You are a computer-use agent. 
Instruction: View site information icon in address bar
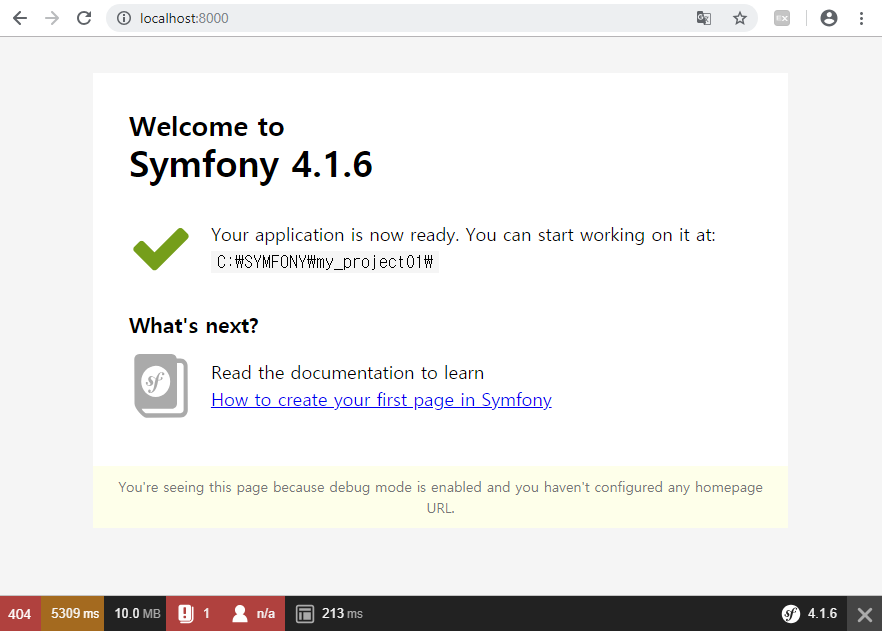pyautogui.click(x=124, y=18)
